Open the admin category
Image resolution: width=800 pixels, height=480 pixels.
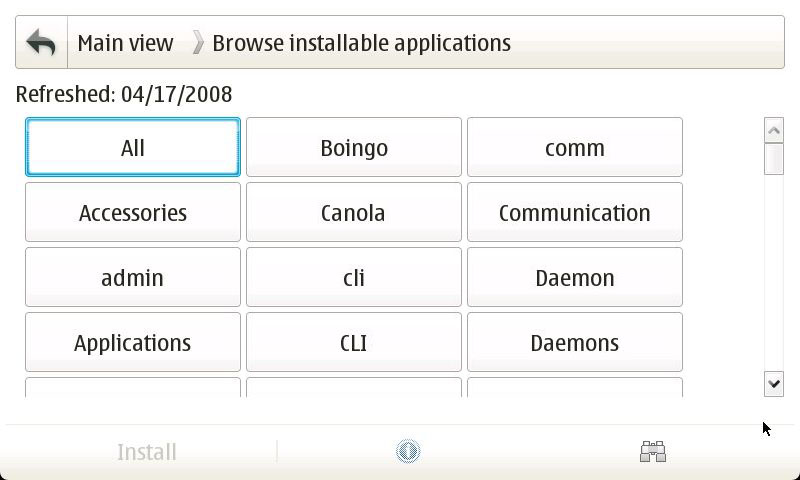pos(133,278)
